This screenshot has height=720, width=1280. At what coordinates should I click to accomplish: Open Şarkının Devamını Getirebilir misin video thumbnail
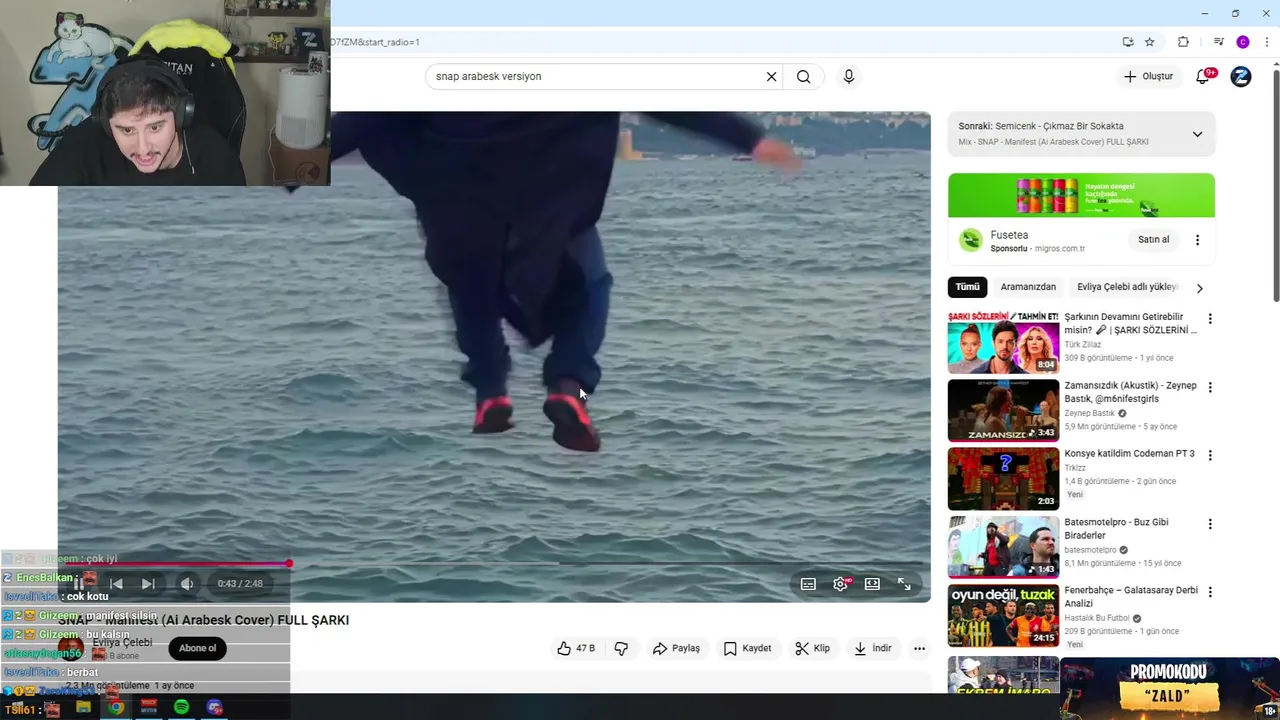click(1003, 343)
